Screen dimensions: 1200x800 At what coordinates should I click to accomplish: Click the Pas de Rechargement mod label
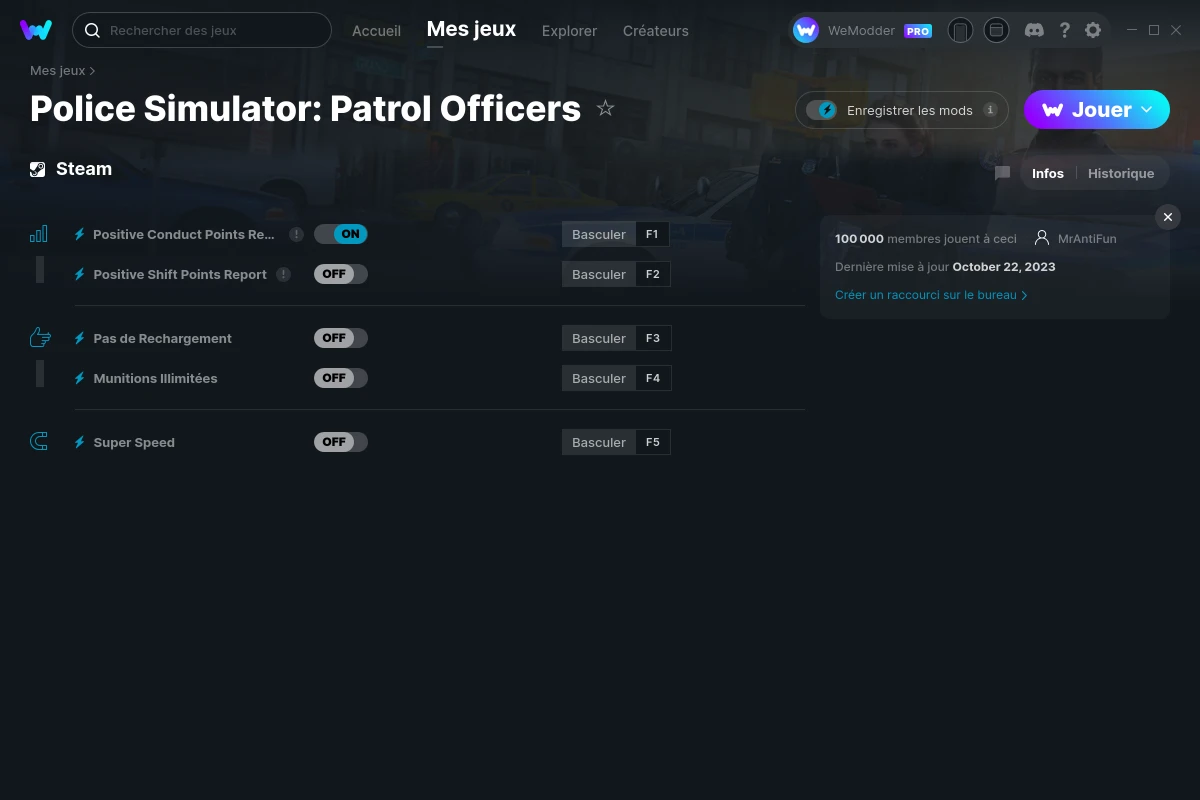pos(162,338)
